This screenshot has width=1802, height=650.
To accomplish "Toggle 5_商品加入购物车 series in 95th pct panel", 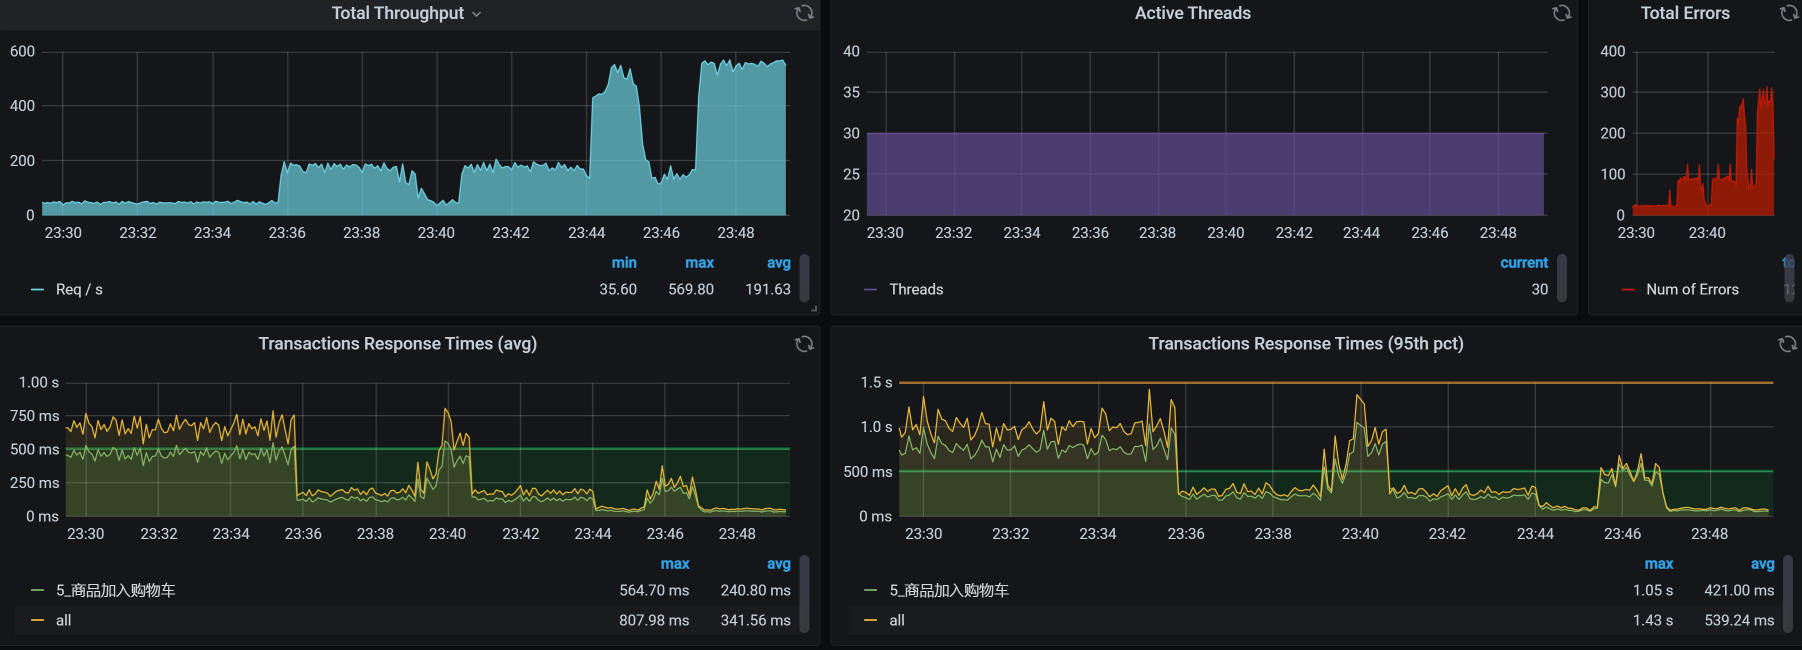I will [x=948, y=591].
